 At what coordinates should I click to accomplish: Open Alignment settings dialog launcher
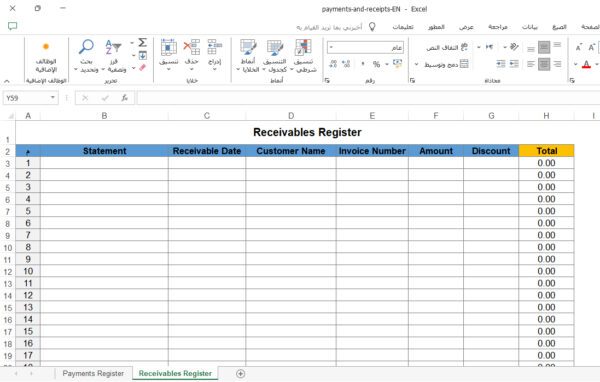tap(412, 80)
